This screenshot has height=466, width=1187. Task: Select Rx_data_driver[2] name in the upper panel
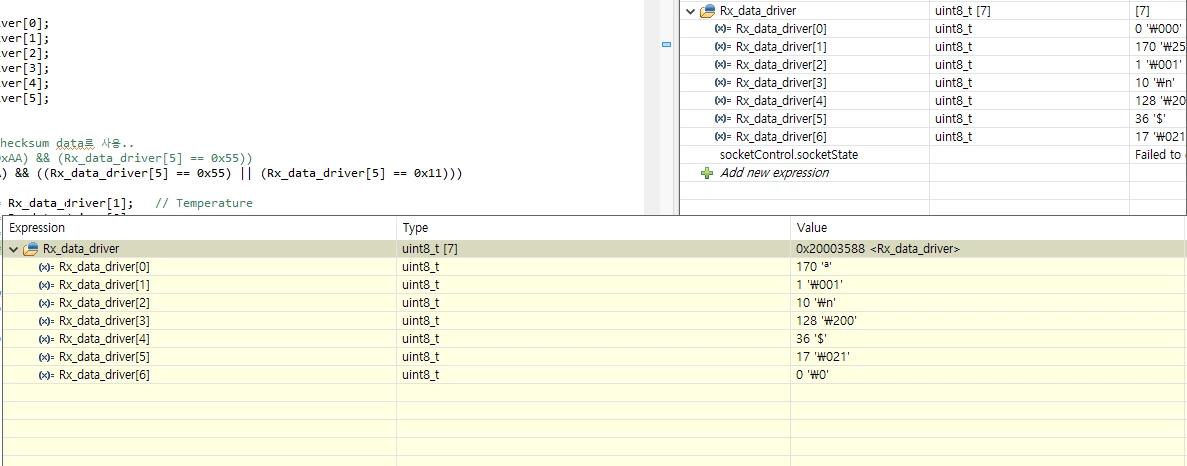781,65
